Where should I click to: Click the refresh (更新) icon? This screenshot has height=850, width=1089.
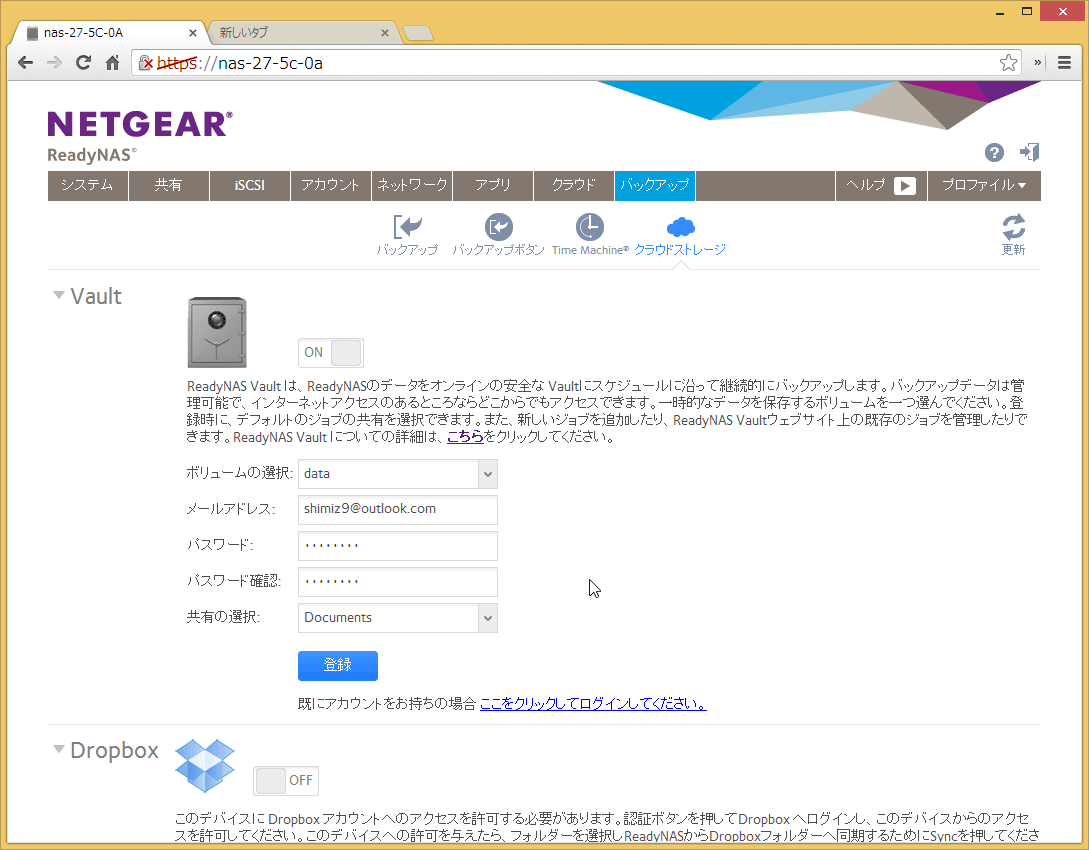(1013, 228)
